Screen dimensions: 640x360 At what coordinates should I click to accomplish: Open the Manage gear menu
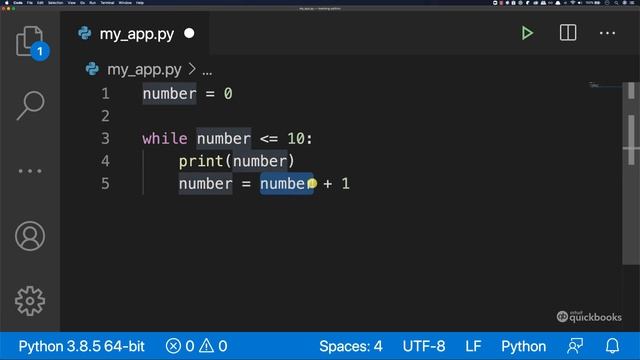[x=30, y=301]
